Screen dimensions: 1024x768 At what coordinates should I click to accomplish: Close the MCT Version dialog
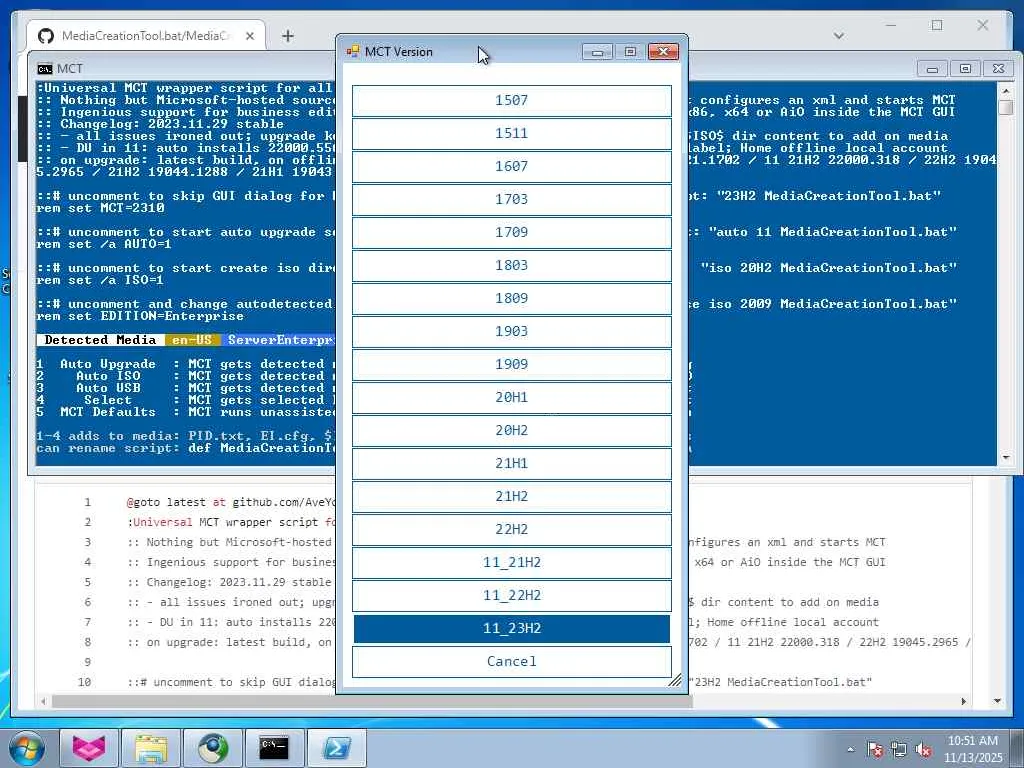[x=664, y=52]
